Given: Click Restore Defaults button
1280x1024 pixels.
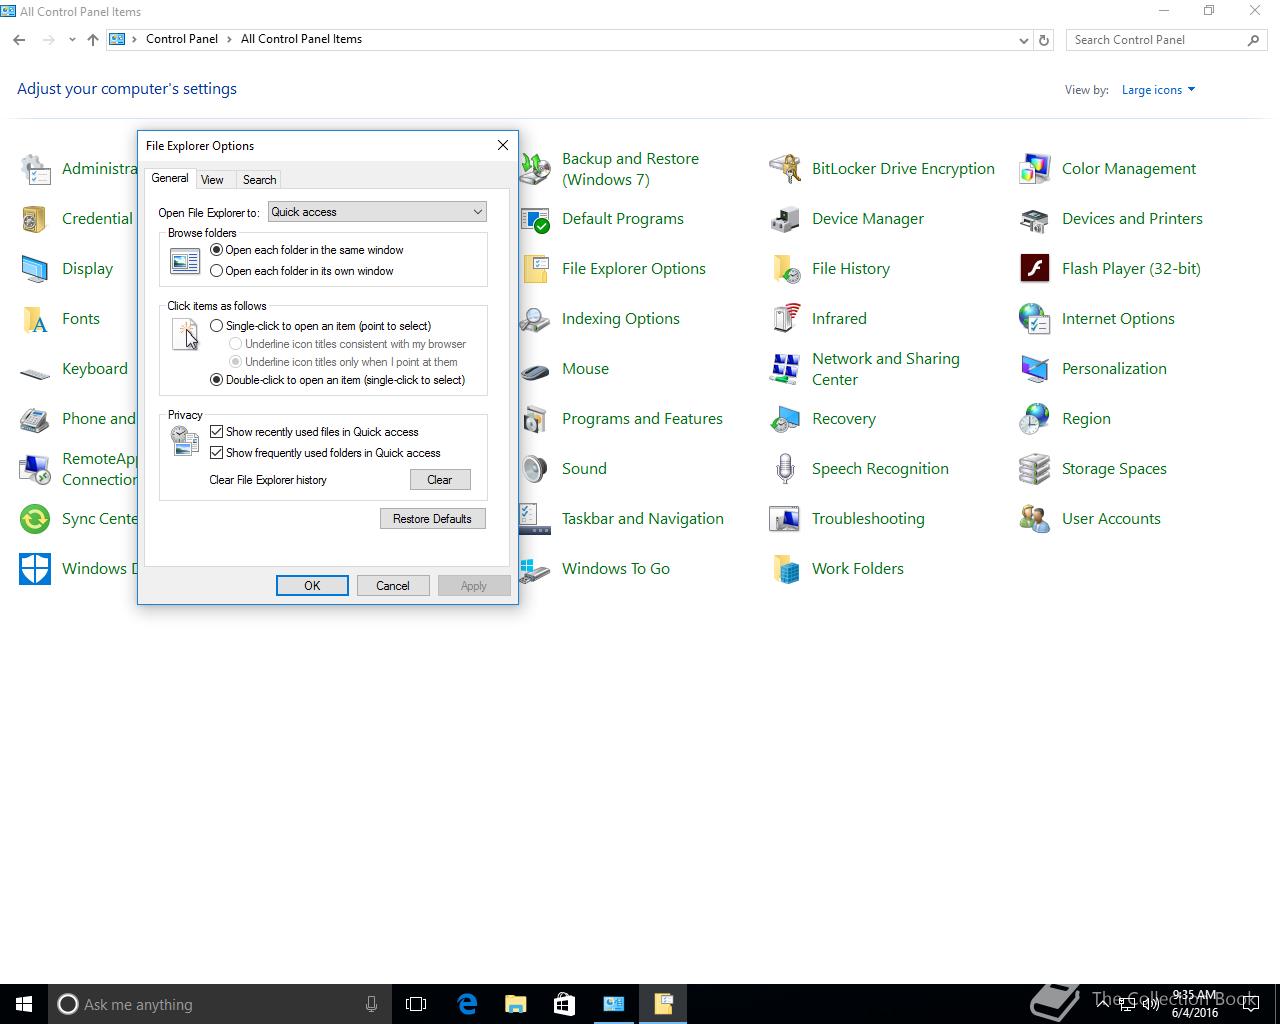Looking at the screenshot, I should pos(432,519).
